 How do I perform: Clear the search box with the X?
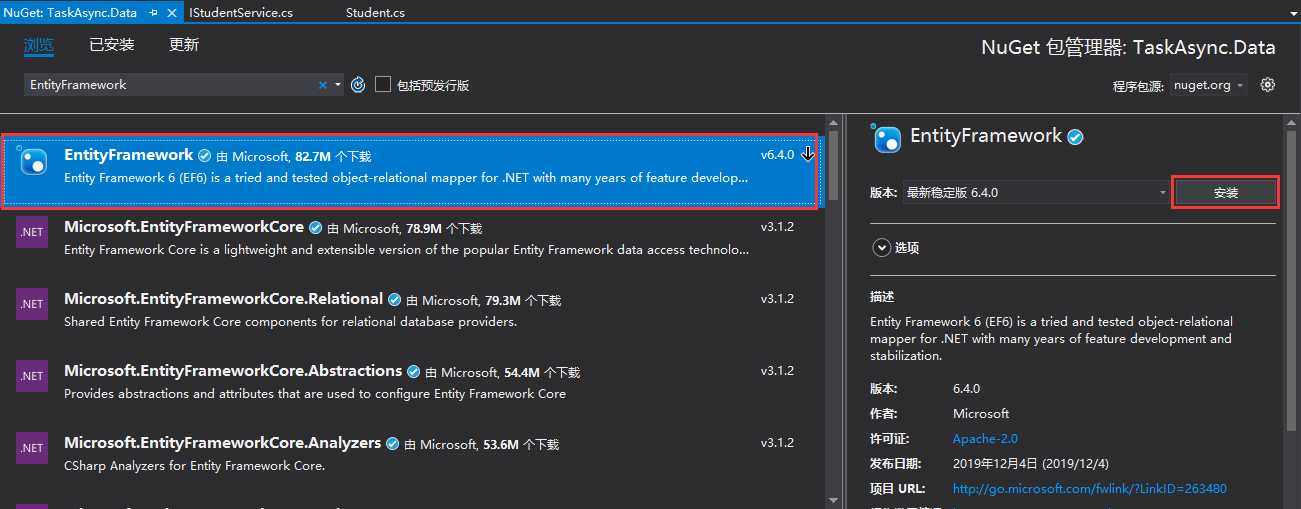(x=323, y=85)
